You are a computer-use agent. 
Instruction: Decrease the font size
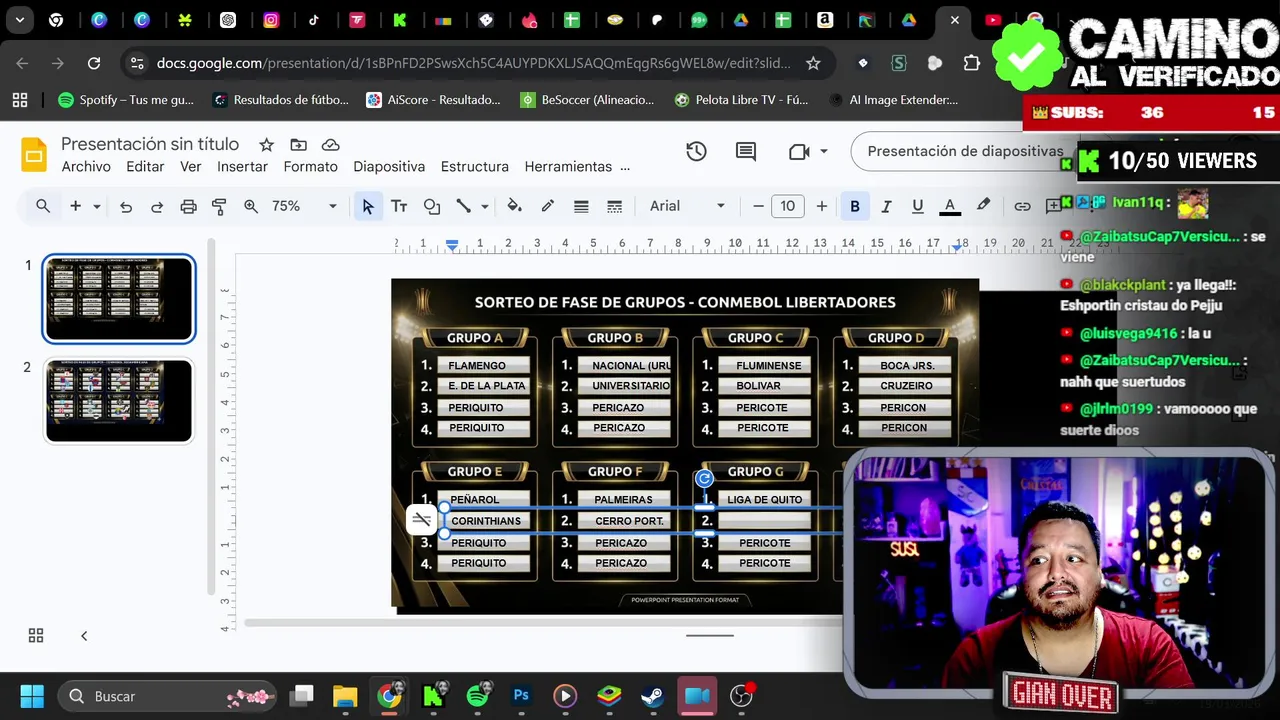758,206
